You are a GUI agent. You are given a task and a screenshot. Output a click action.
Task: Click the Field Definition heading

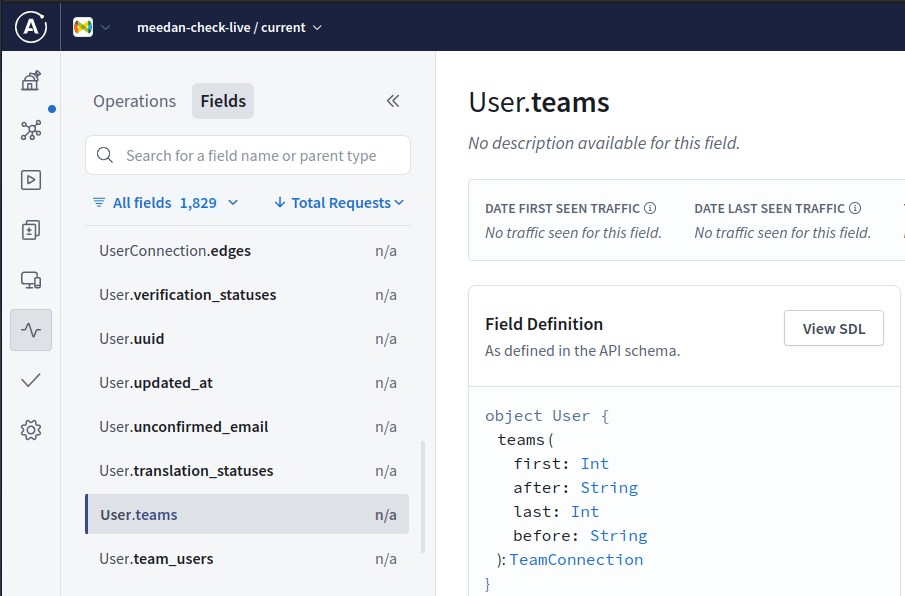click(x=544, y=324)
